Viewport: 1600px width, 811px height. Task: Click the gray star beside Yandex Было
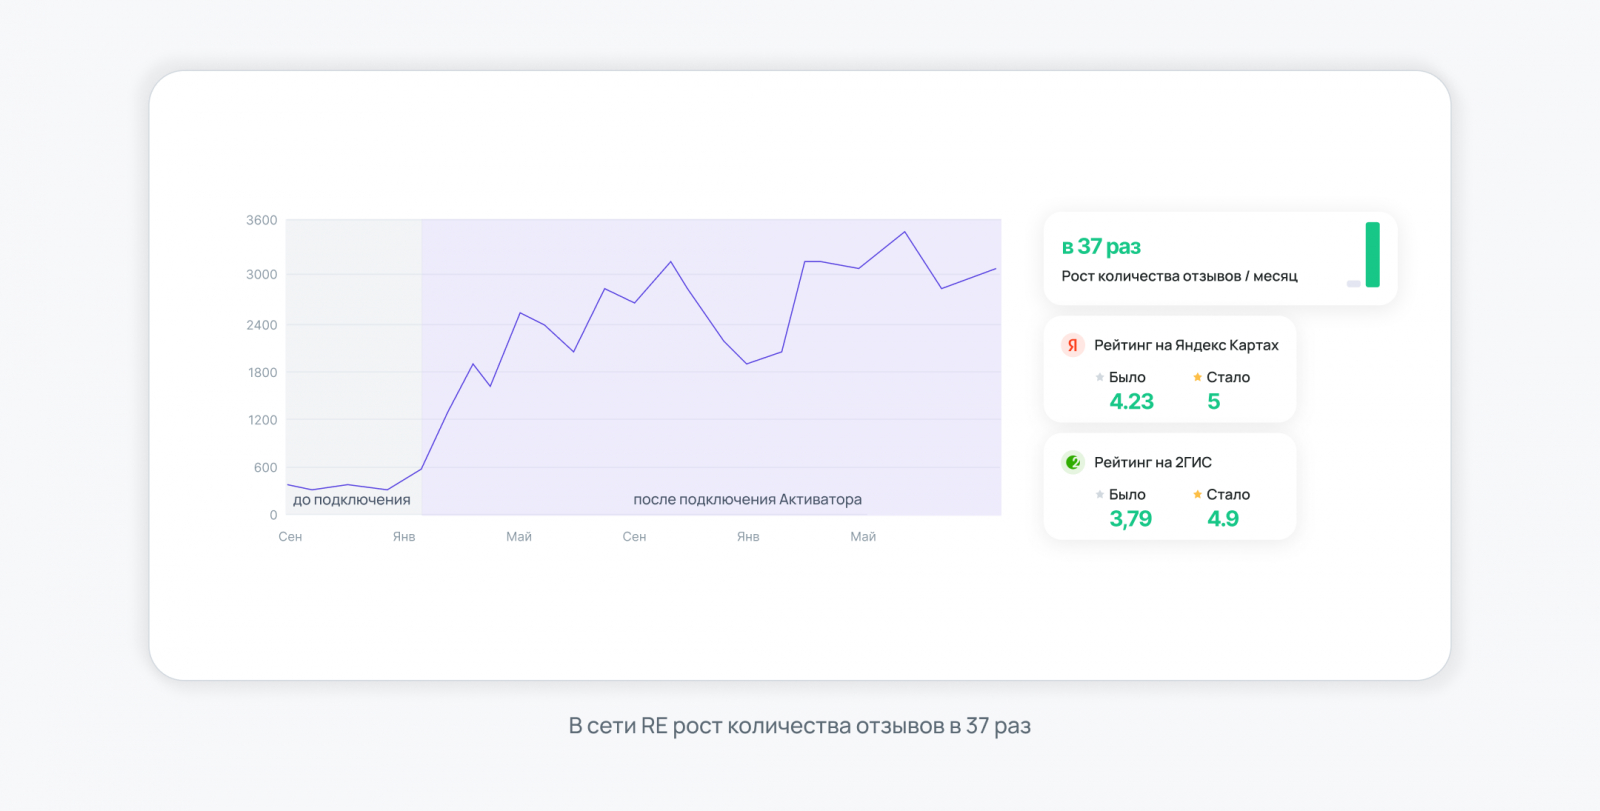[x=1100, y=377]
